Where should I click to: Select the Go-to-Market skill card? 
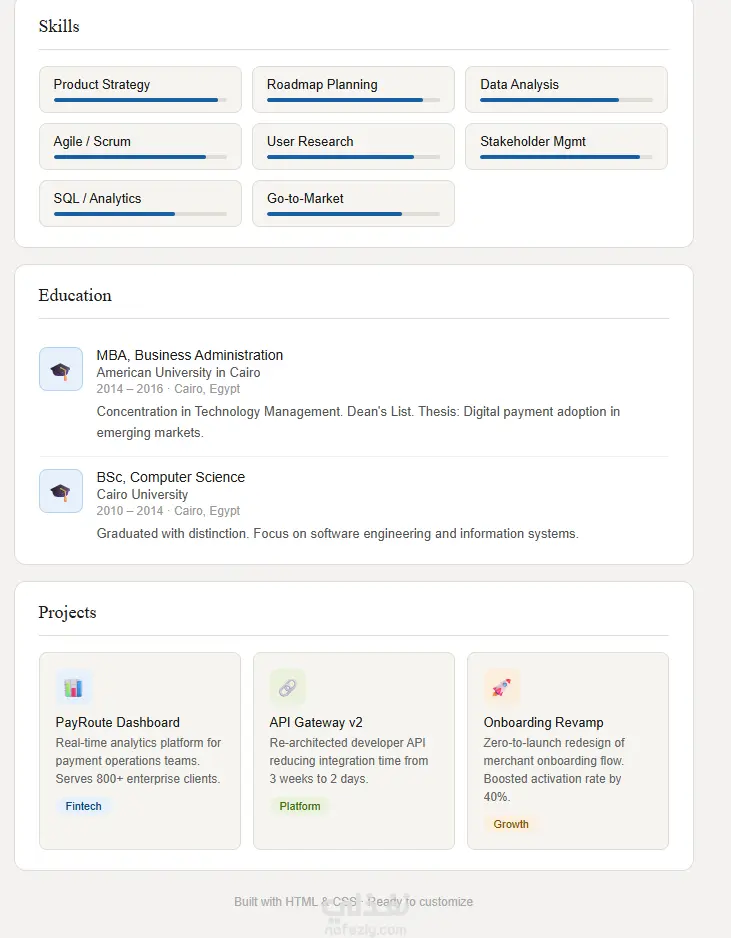354,203
